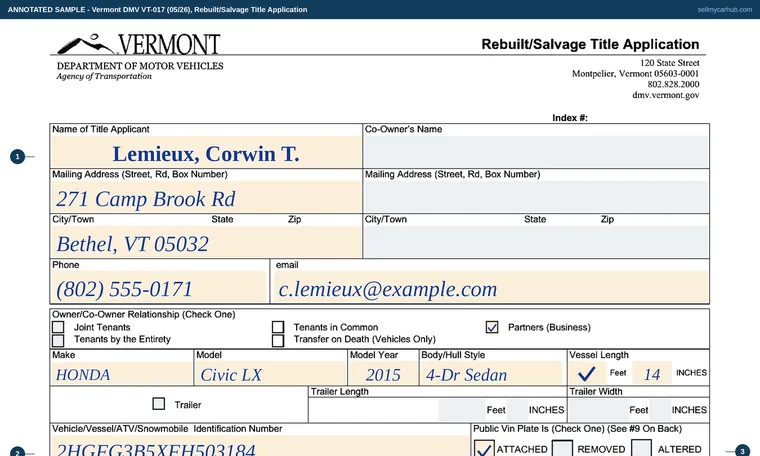Check the Tenants by the Entirety box
Viewport: 760px width, 456px height.
click(x=58, y=340)
